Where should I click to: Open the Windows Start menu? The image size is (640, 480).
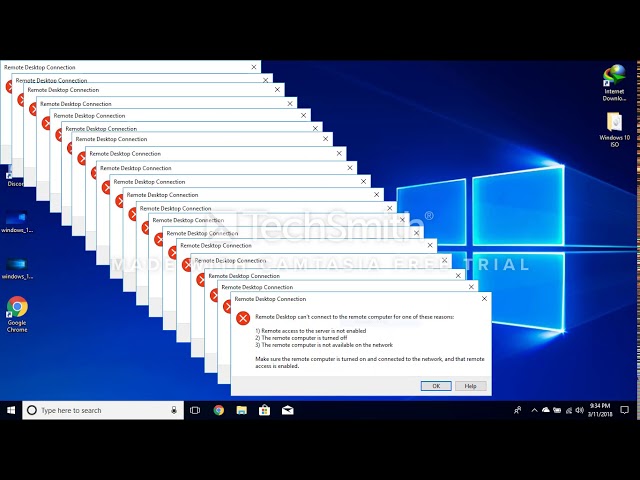point(11,410)
